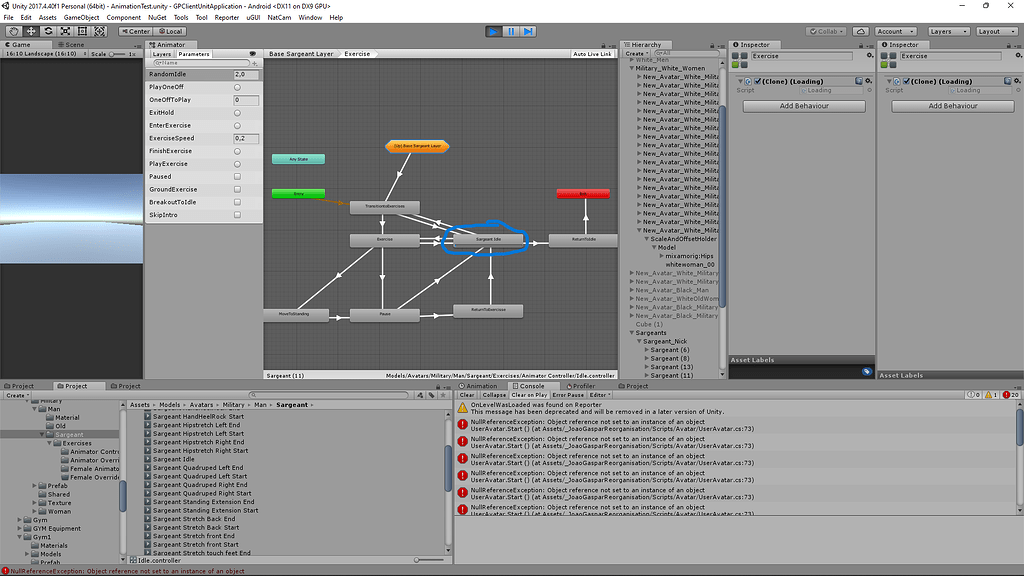Select the Scale tool
The image size is (1024, 576).
(66, 31)
